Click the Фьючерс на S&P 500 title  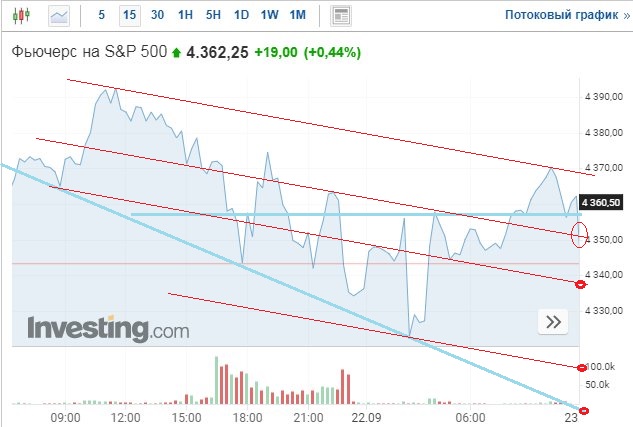click(89, 52)
